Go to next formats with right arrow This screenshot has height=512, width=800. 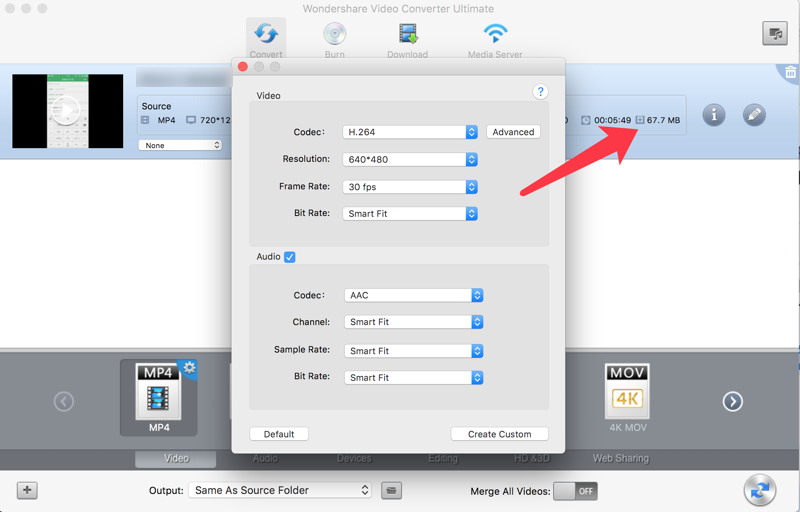(733, 401)
